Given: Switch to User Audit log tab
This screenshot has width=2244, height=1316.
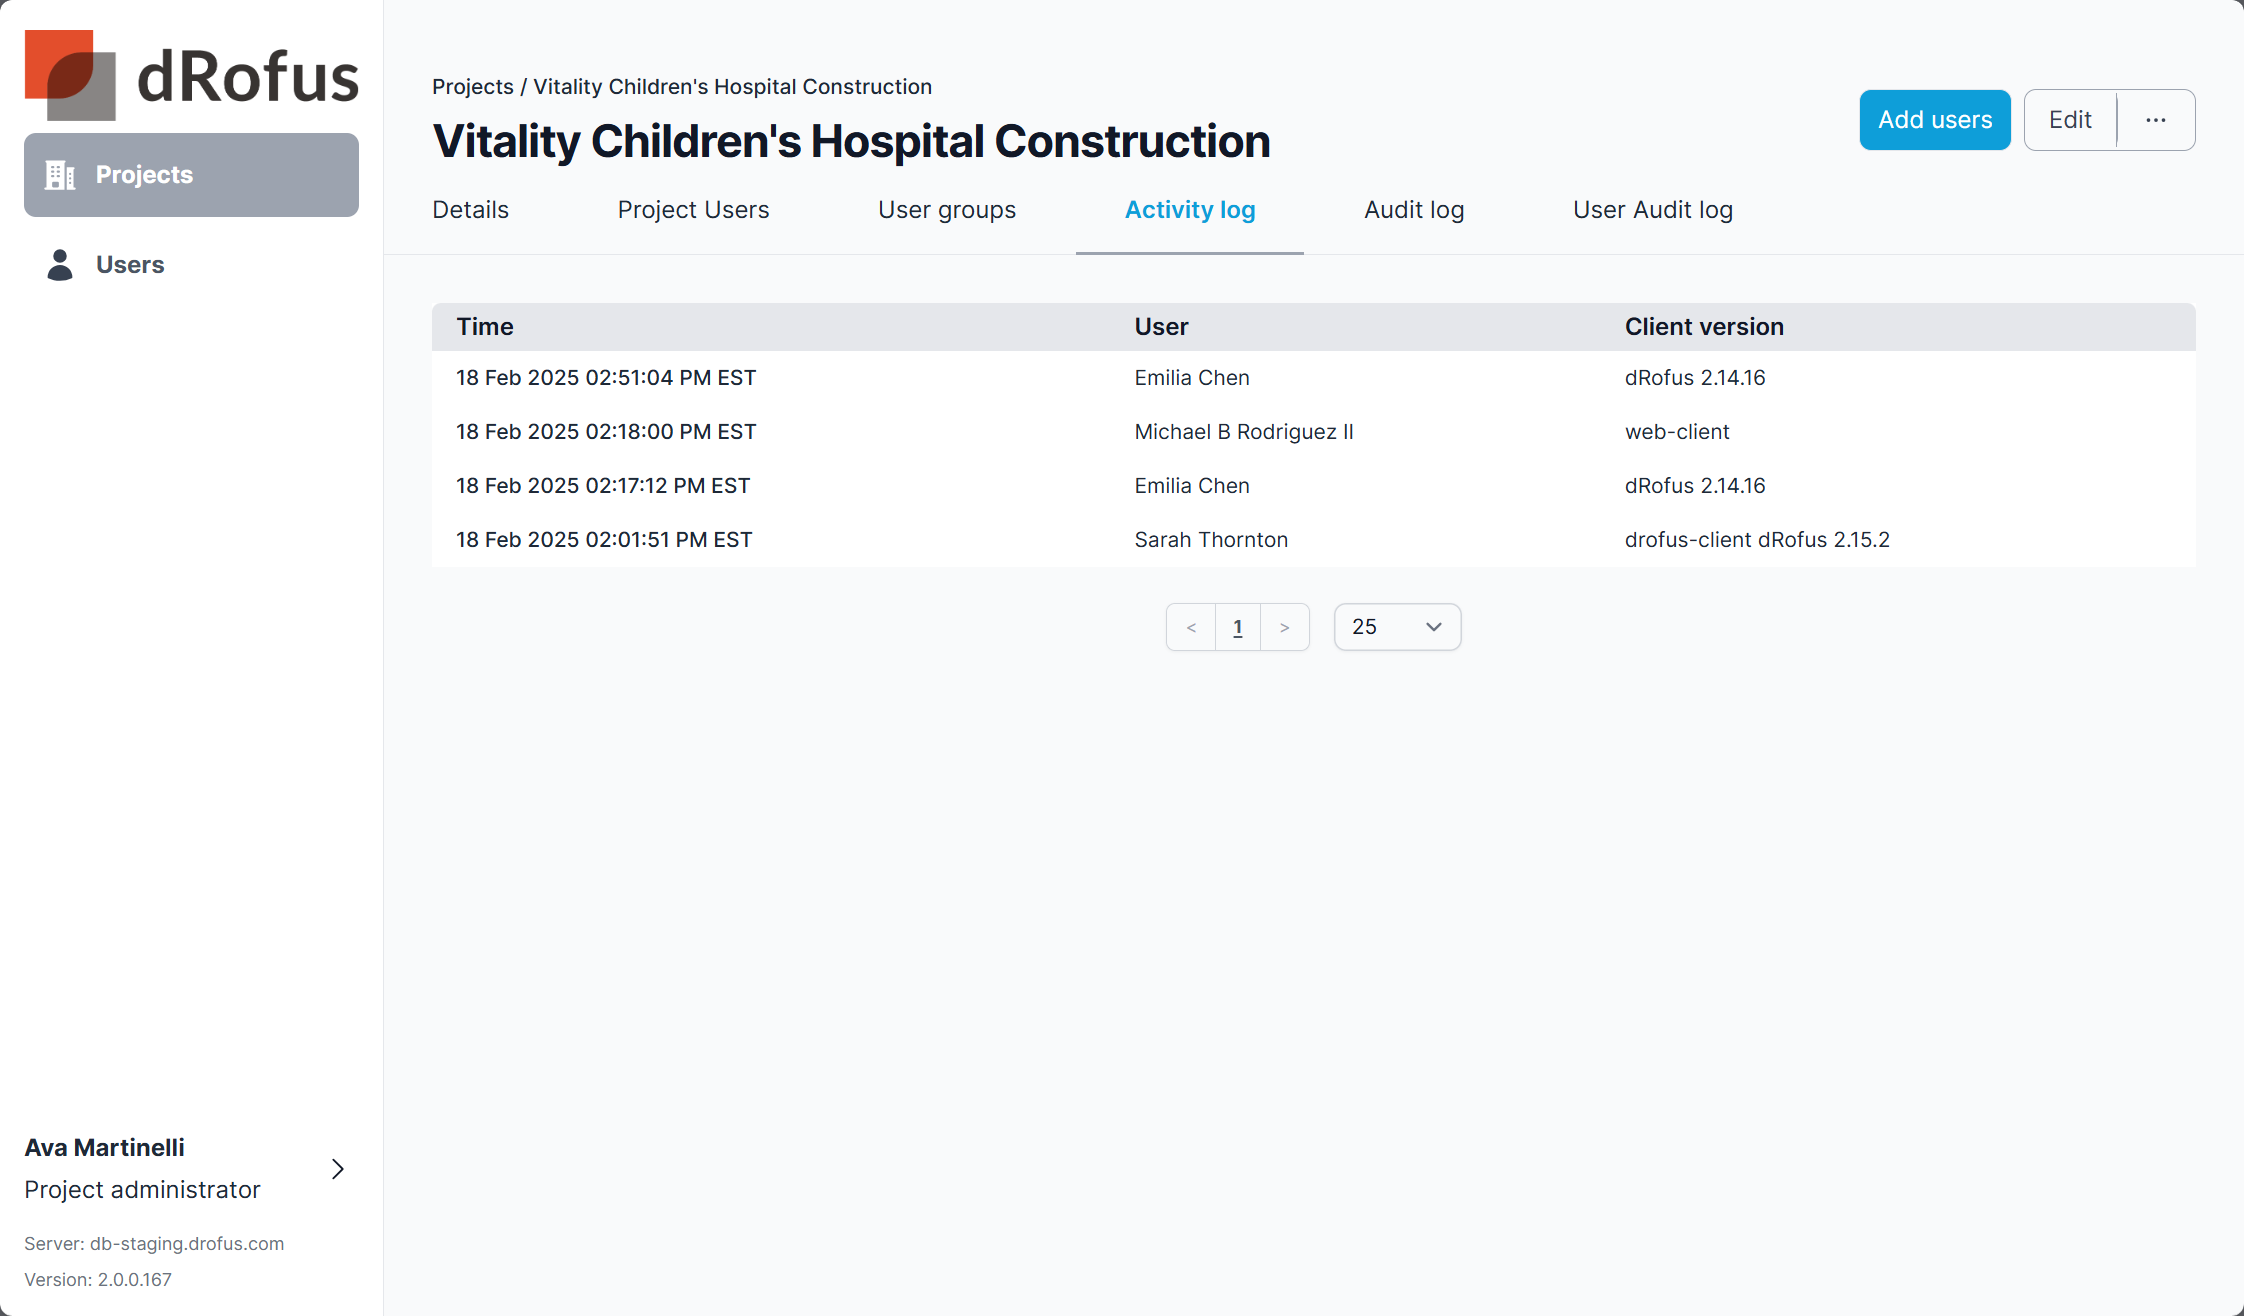Looking at the screenshot, I should (x=1652, y=210).
